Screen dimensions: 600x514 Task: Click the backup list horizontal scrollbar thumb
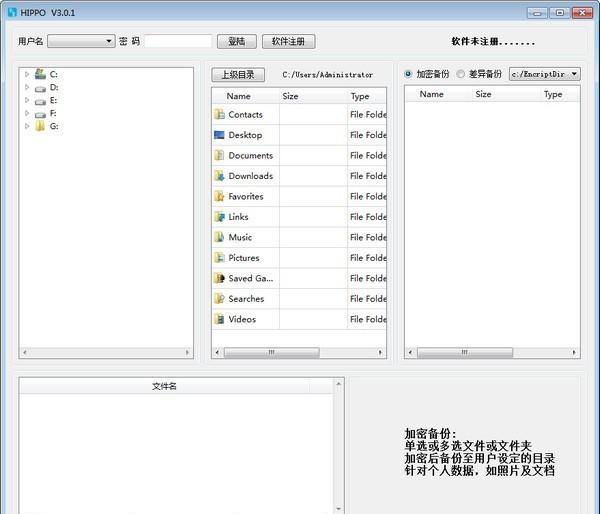(x=465, y=352)
